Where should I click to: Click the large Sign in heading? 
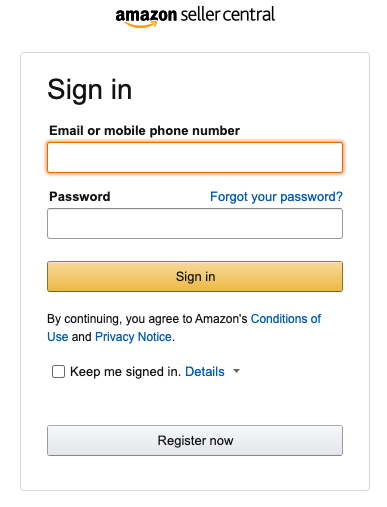pos(90,90)
